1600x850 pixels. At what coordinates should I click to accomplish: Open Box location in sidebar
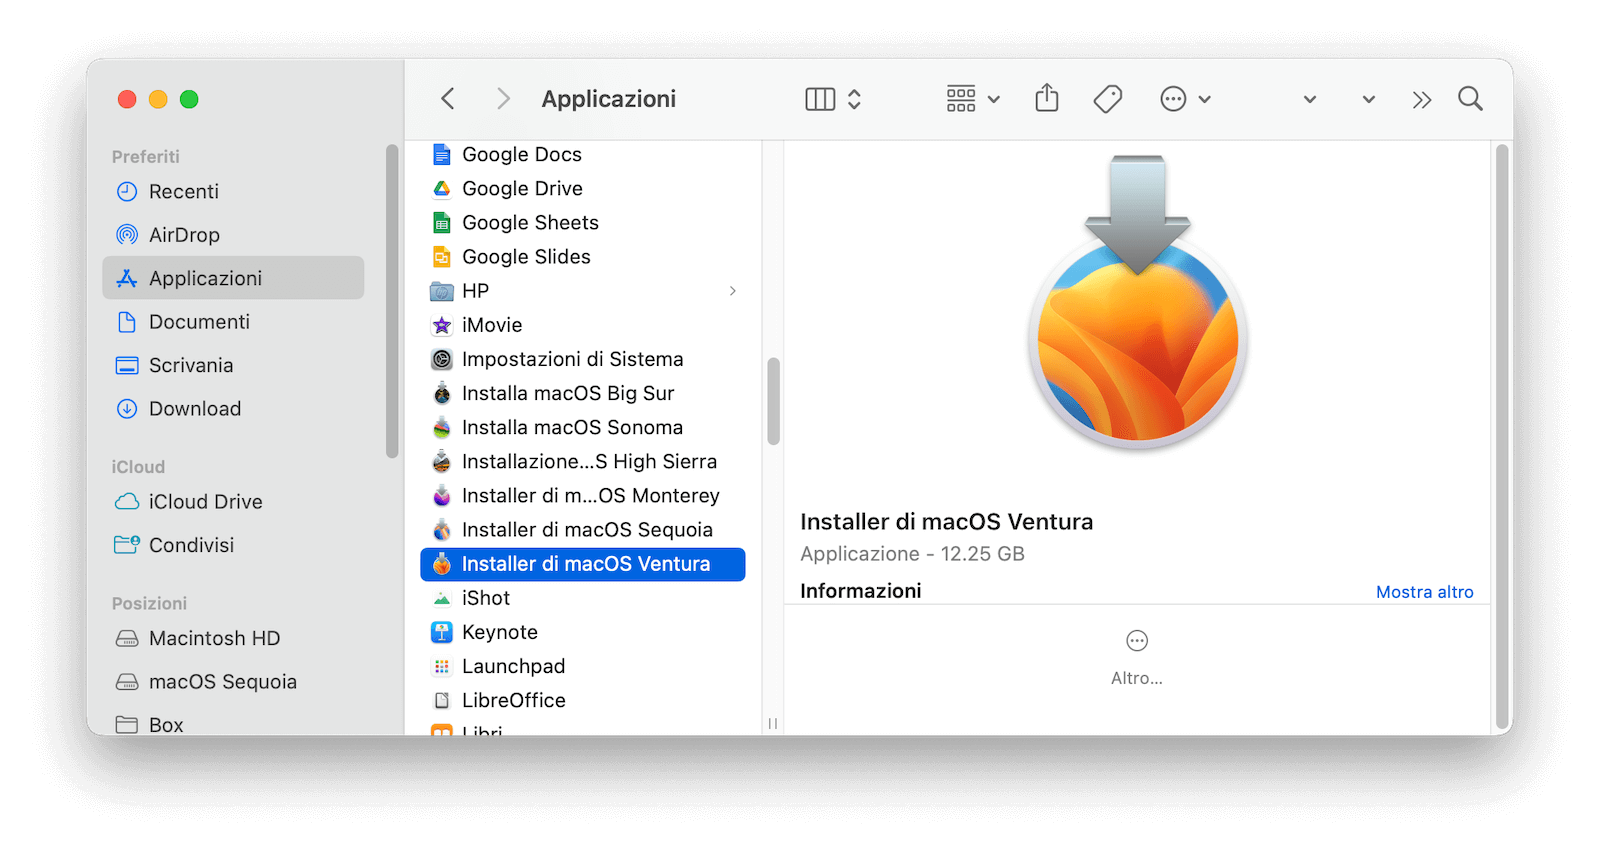[x=233, y=724]
